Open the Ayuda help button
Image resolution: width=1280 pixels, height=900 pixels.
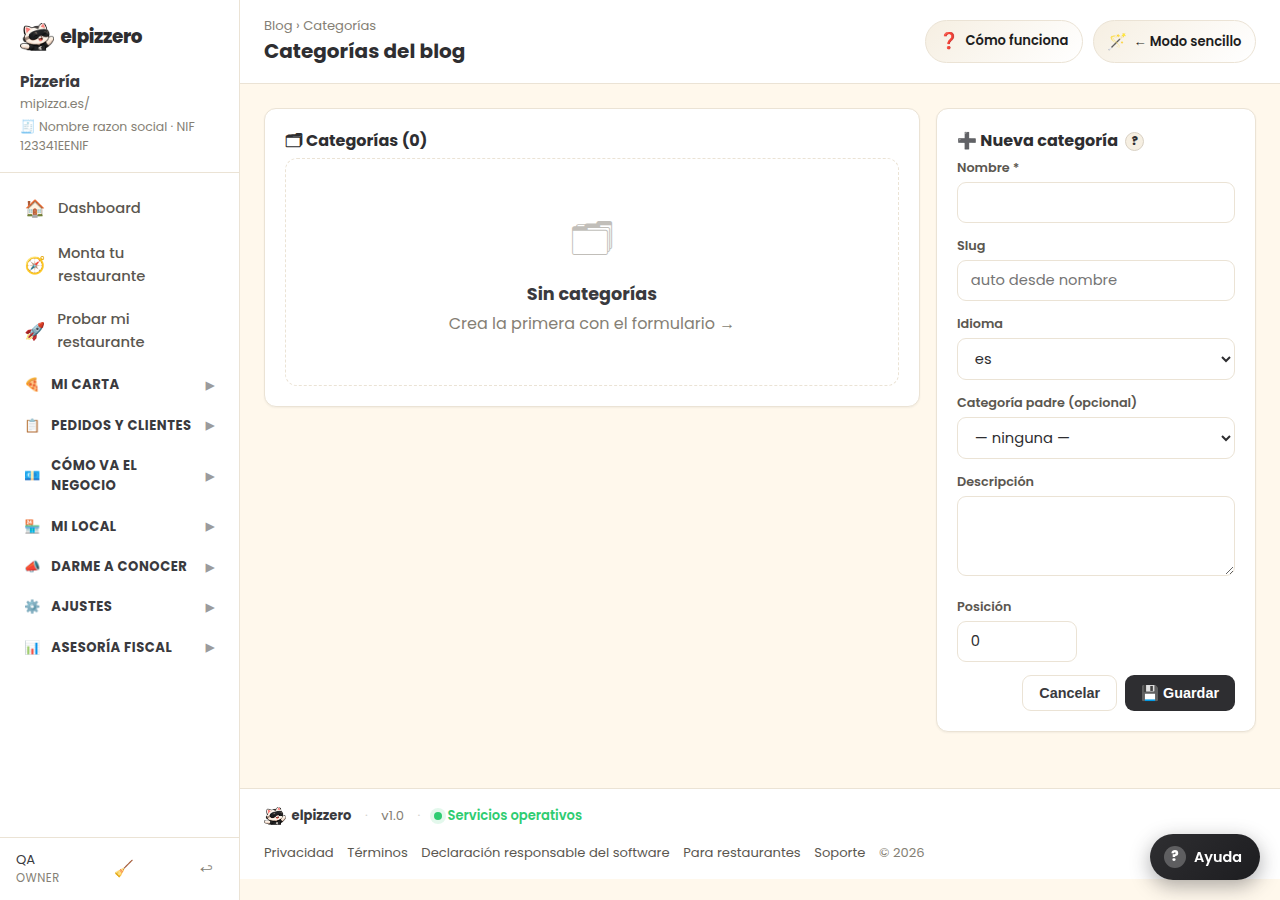click(x=1205, y=857)
